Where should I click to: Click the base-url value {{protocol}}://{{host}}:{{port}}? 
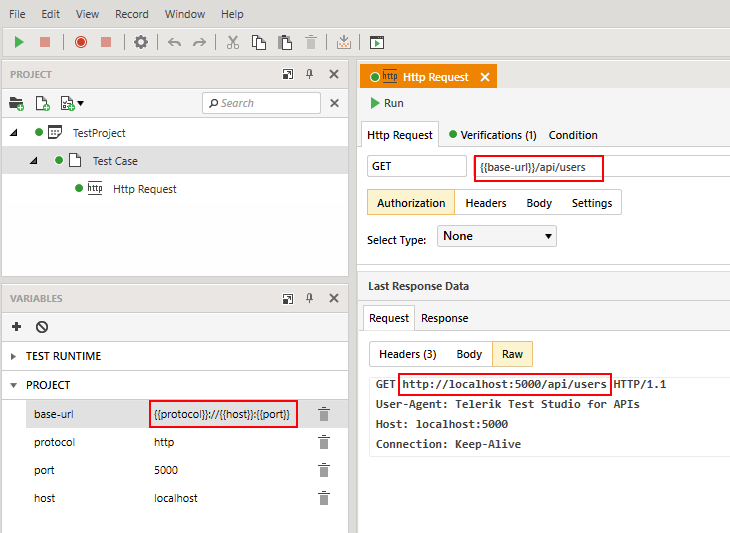tap(222, 414)
